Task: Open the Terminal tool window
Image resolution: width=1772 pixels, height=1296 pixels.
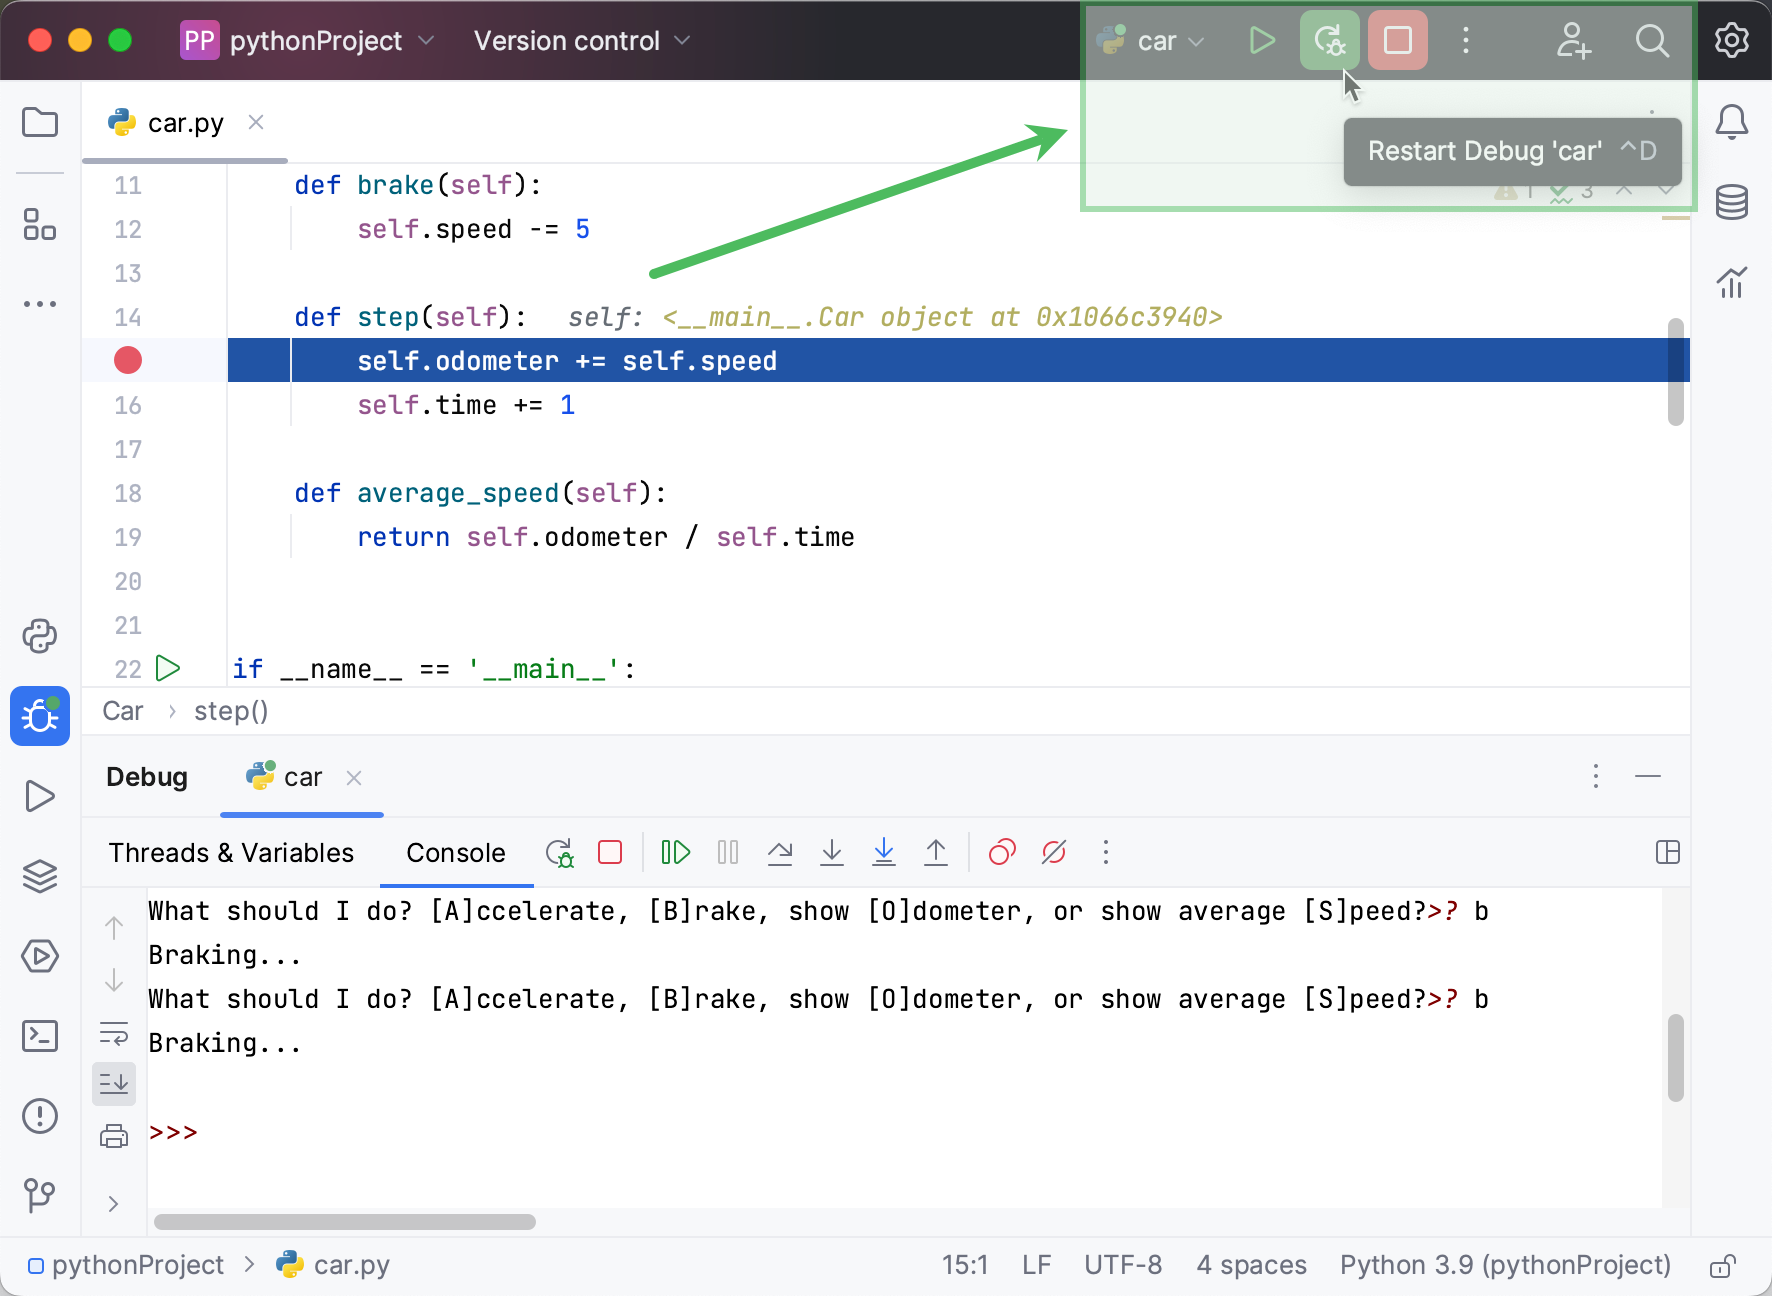Action: (x=40, y=1036)
